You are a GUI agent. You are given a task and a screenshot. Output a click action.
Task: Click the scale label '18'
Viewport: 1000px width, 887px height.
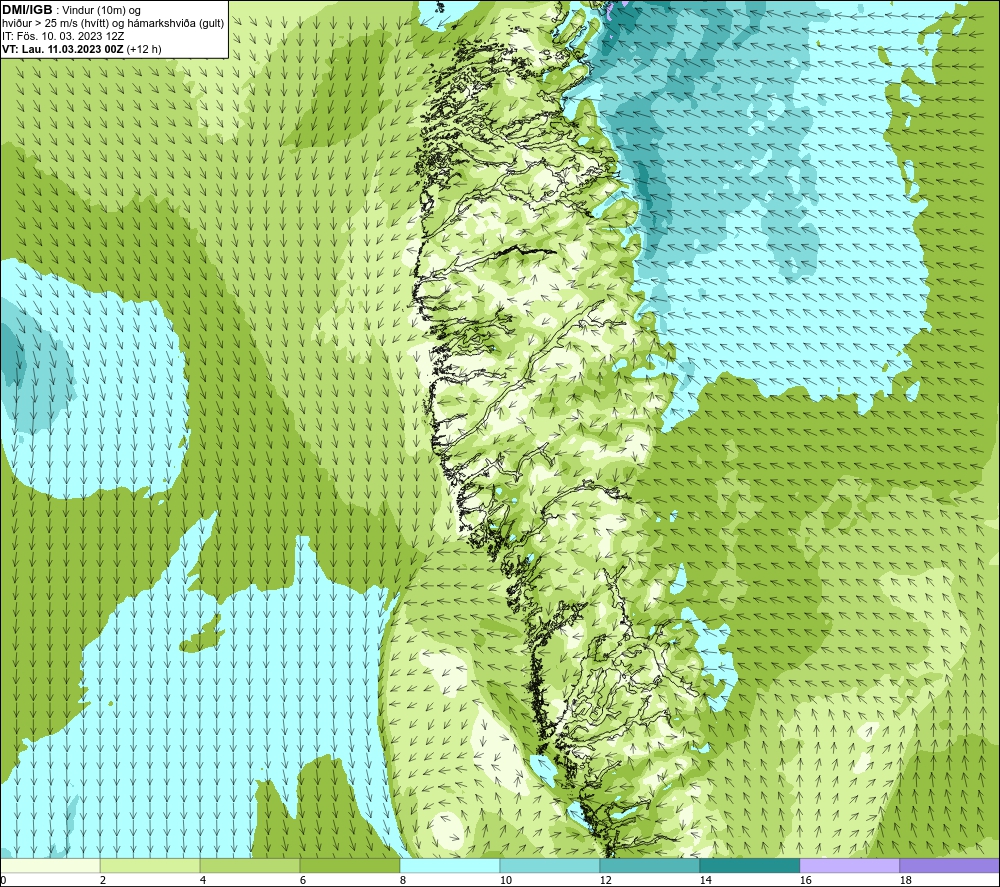pos(905,881)
